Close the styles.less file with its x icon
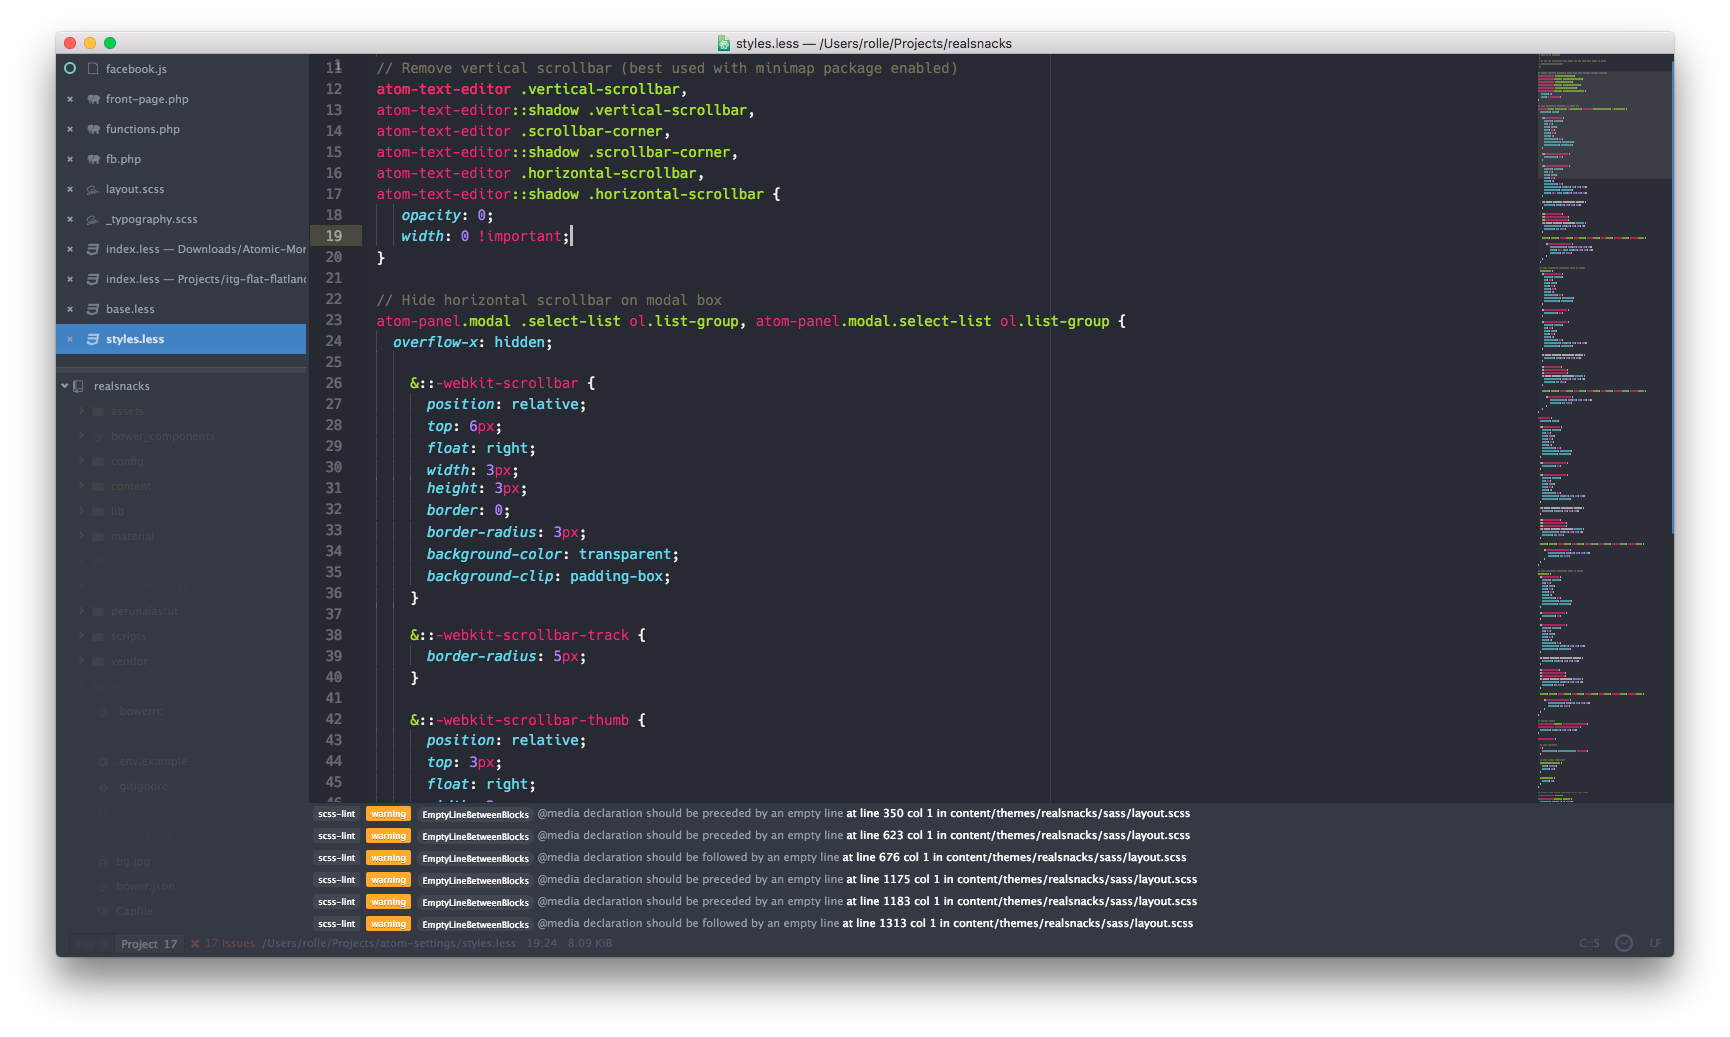The height and width of the screenshot is (1037, 1730). (x=70, y=339)
